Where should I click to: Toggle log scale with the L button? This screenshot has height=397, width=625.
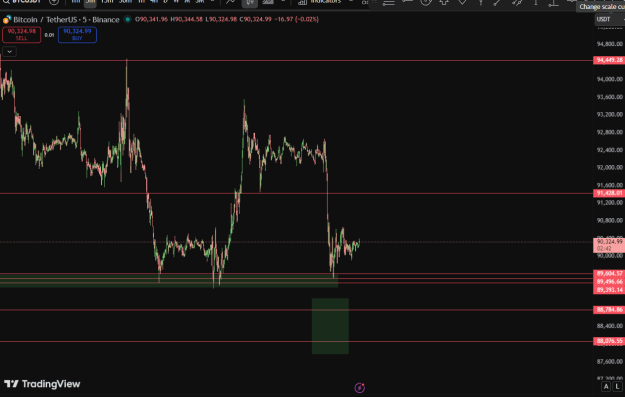[x=618, y=386]
